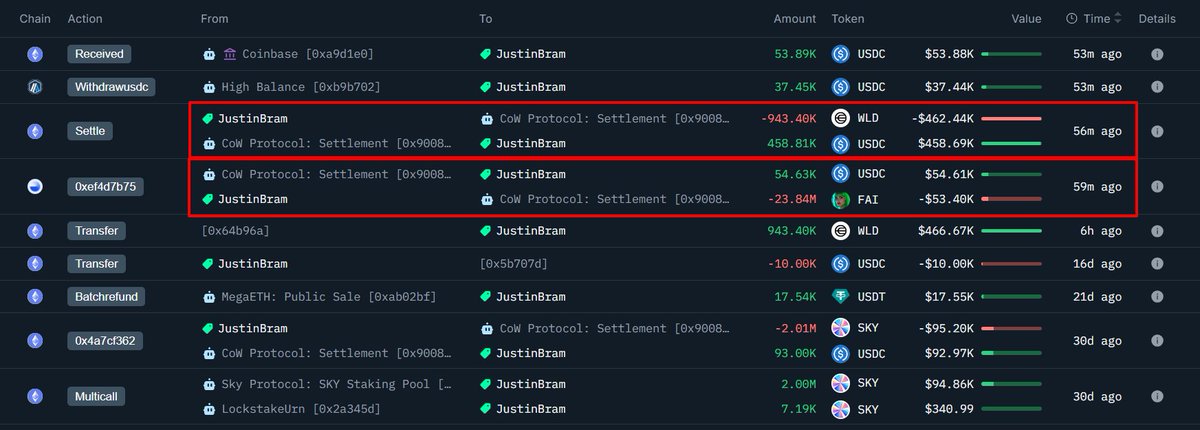Screen dimensions: 1200x430
Task: Click the Arbitrum chain icon in Withdrawusdc row
Action: 35,87
